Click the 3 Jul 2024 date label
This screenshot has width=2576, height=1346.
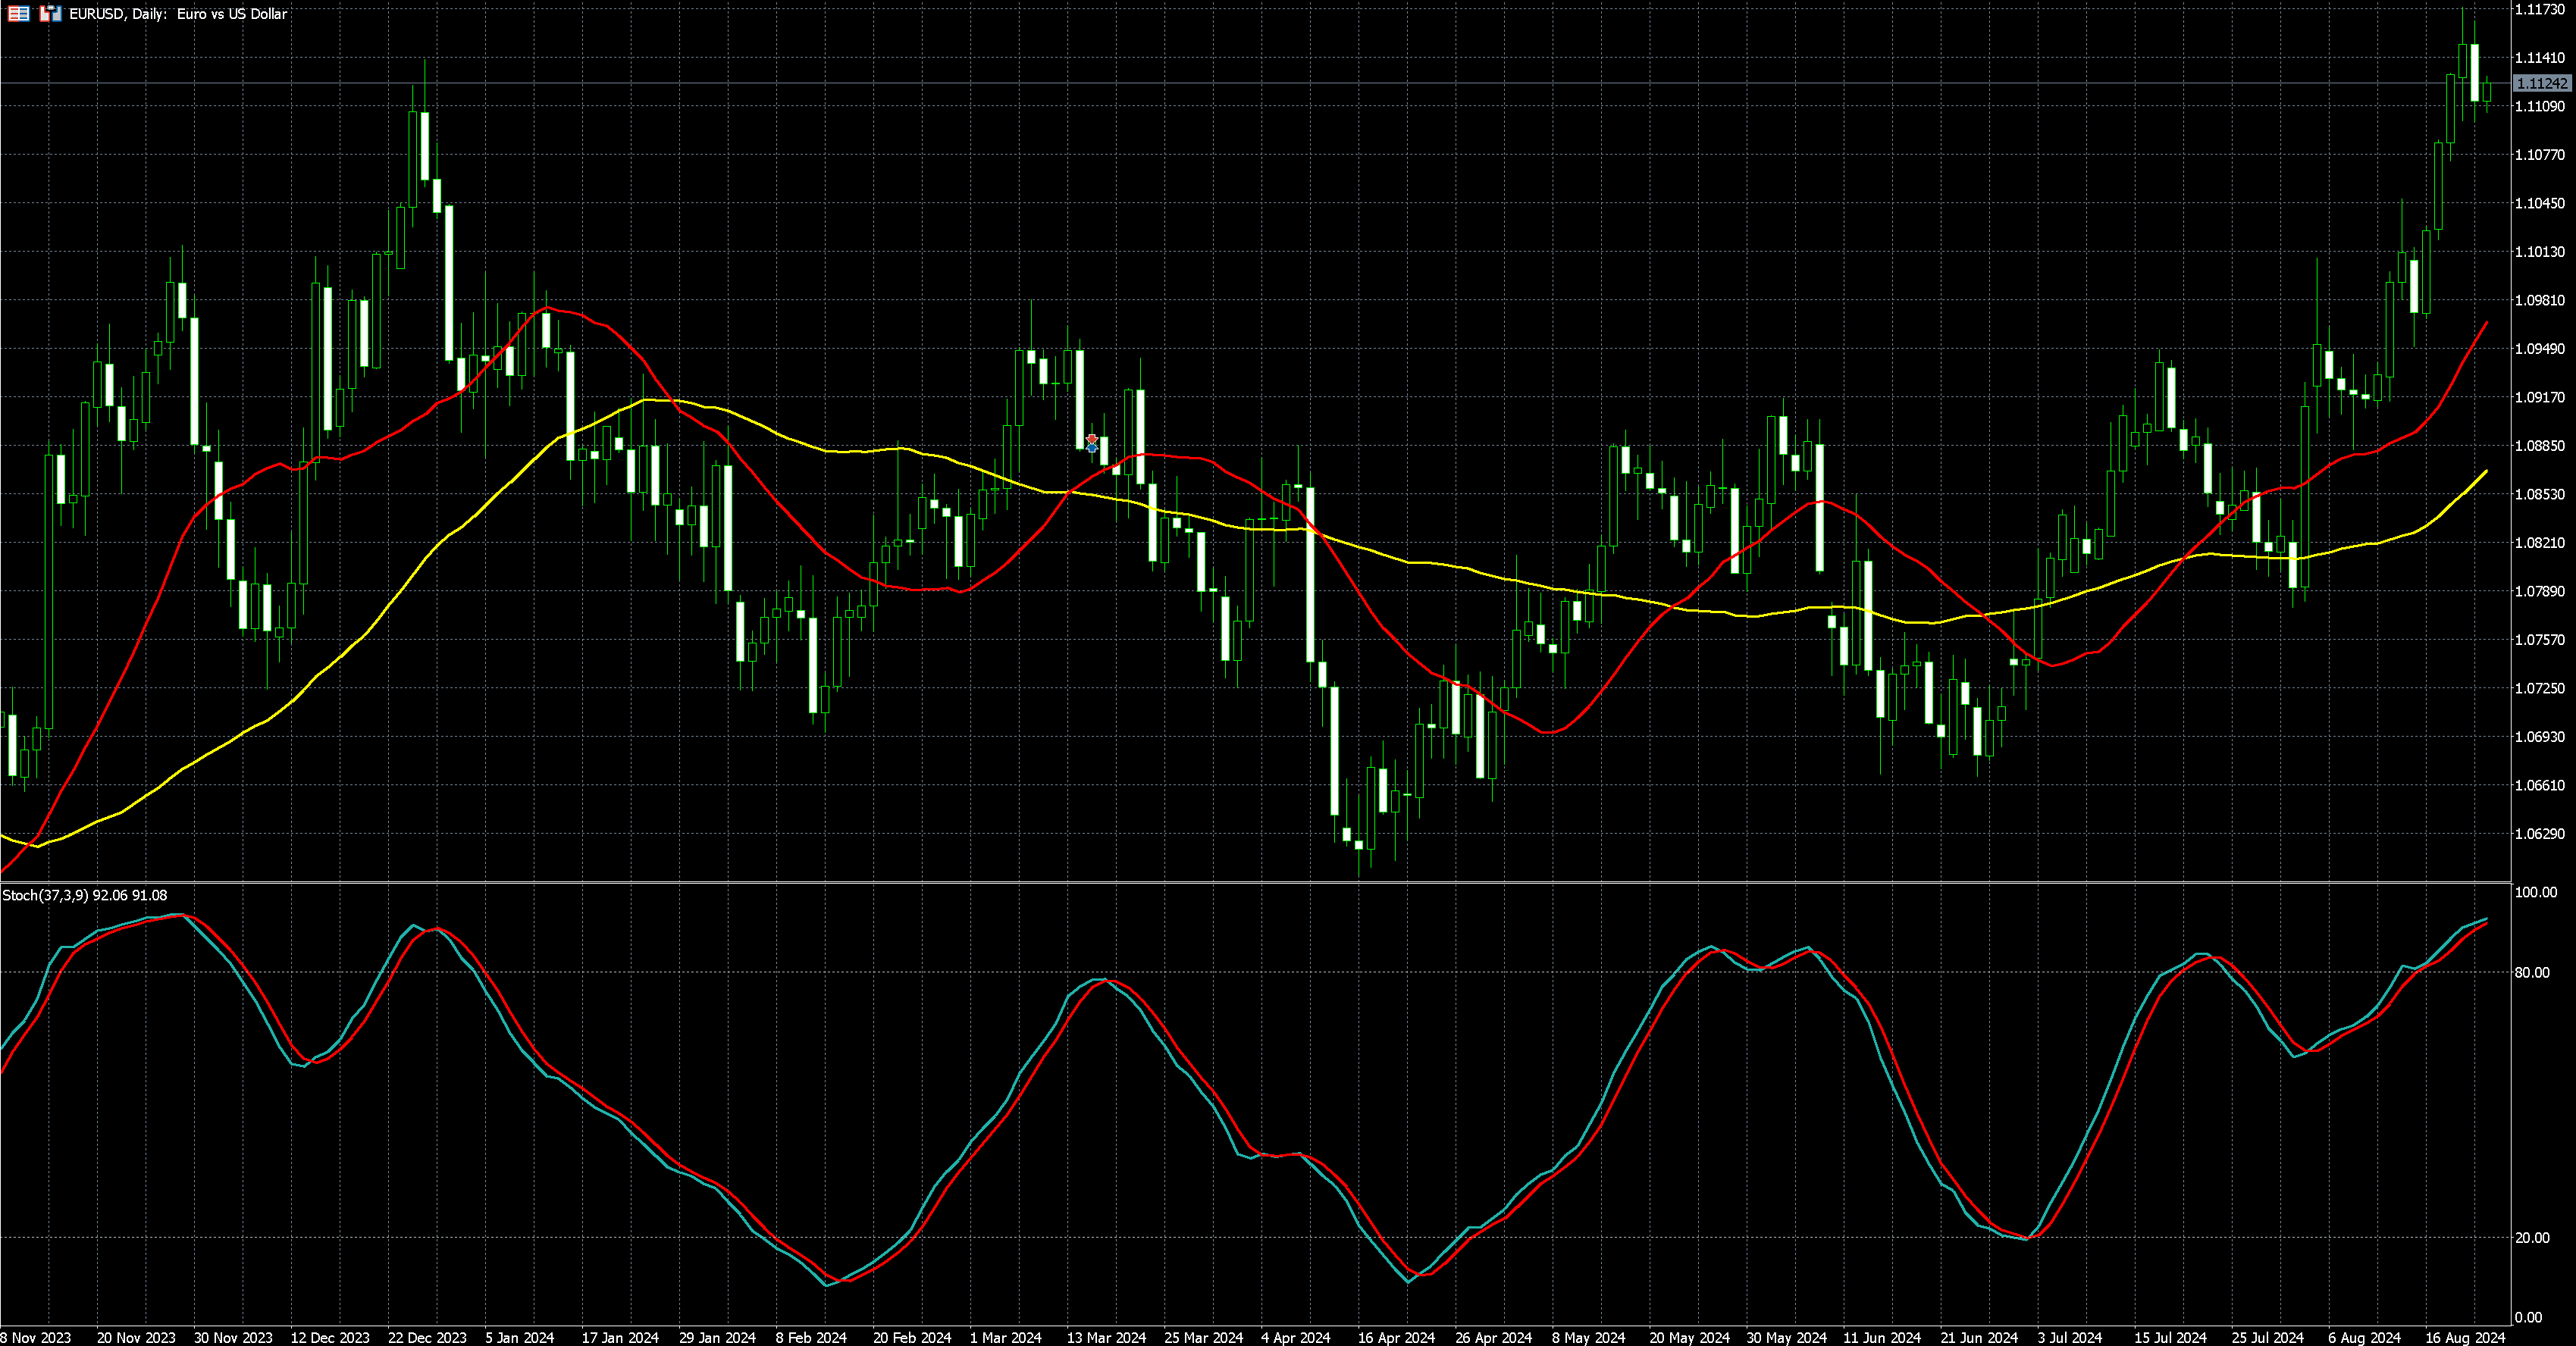pyautogui.click(x=2069, y=1337)
